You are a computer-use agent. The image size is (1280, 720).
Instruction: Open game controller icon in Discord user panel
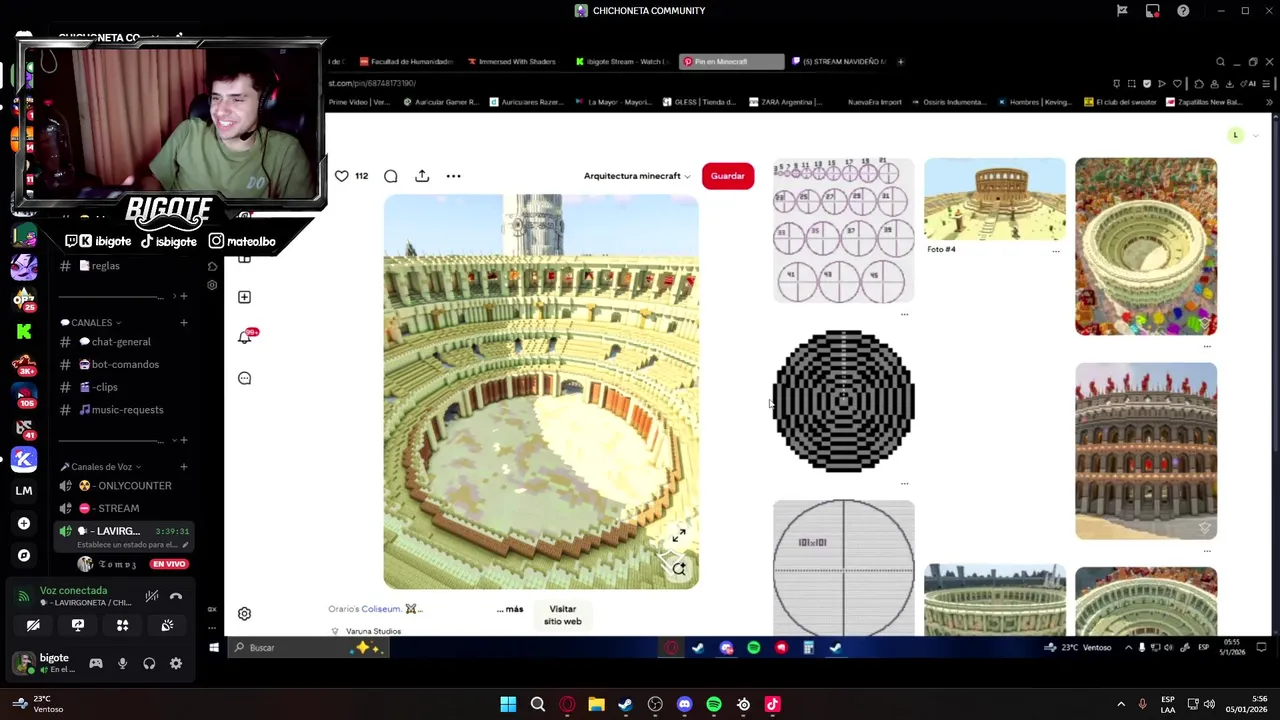(x=96, y=663)
